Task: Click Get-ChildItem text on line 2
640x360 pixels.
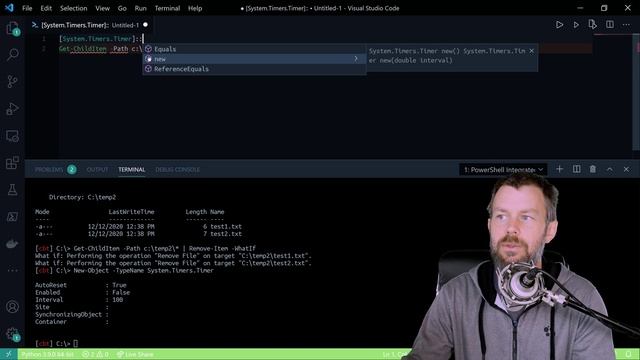Action: (x=82, y=49)
